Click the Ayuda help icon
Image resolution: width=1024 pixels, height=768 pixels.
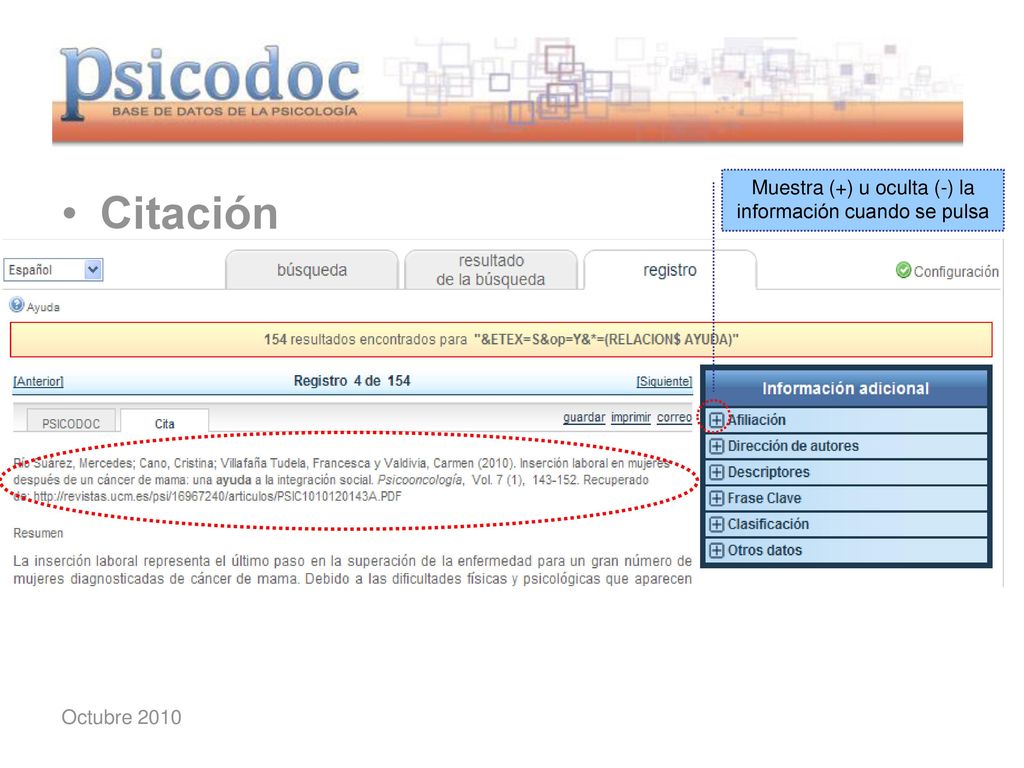click(17, 305)
